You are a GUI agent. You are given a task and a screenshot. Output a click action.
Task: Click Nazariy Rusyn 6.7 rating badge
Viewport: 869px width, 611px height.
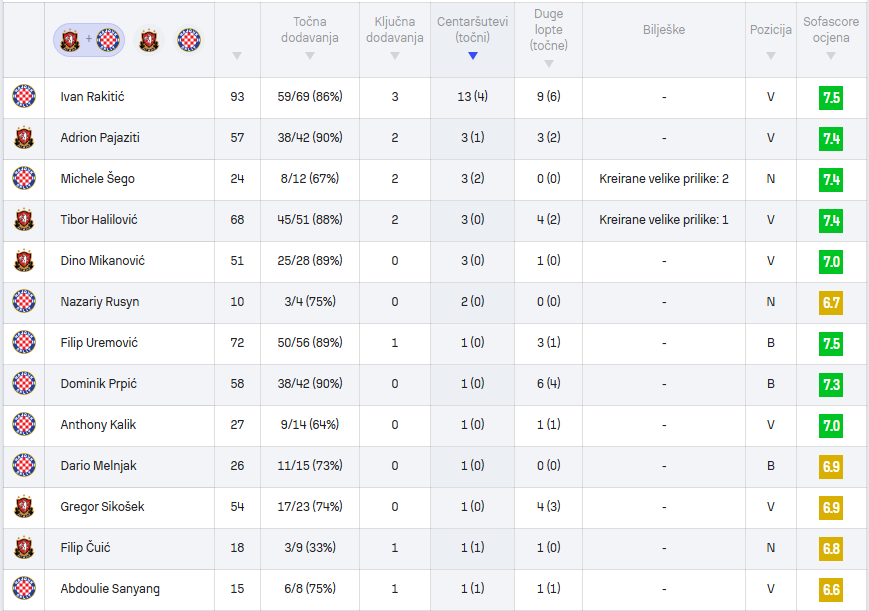(x=830, y=303)
